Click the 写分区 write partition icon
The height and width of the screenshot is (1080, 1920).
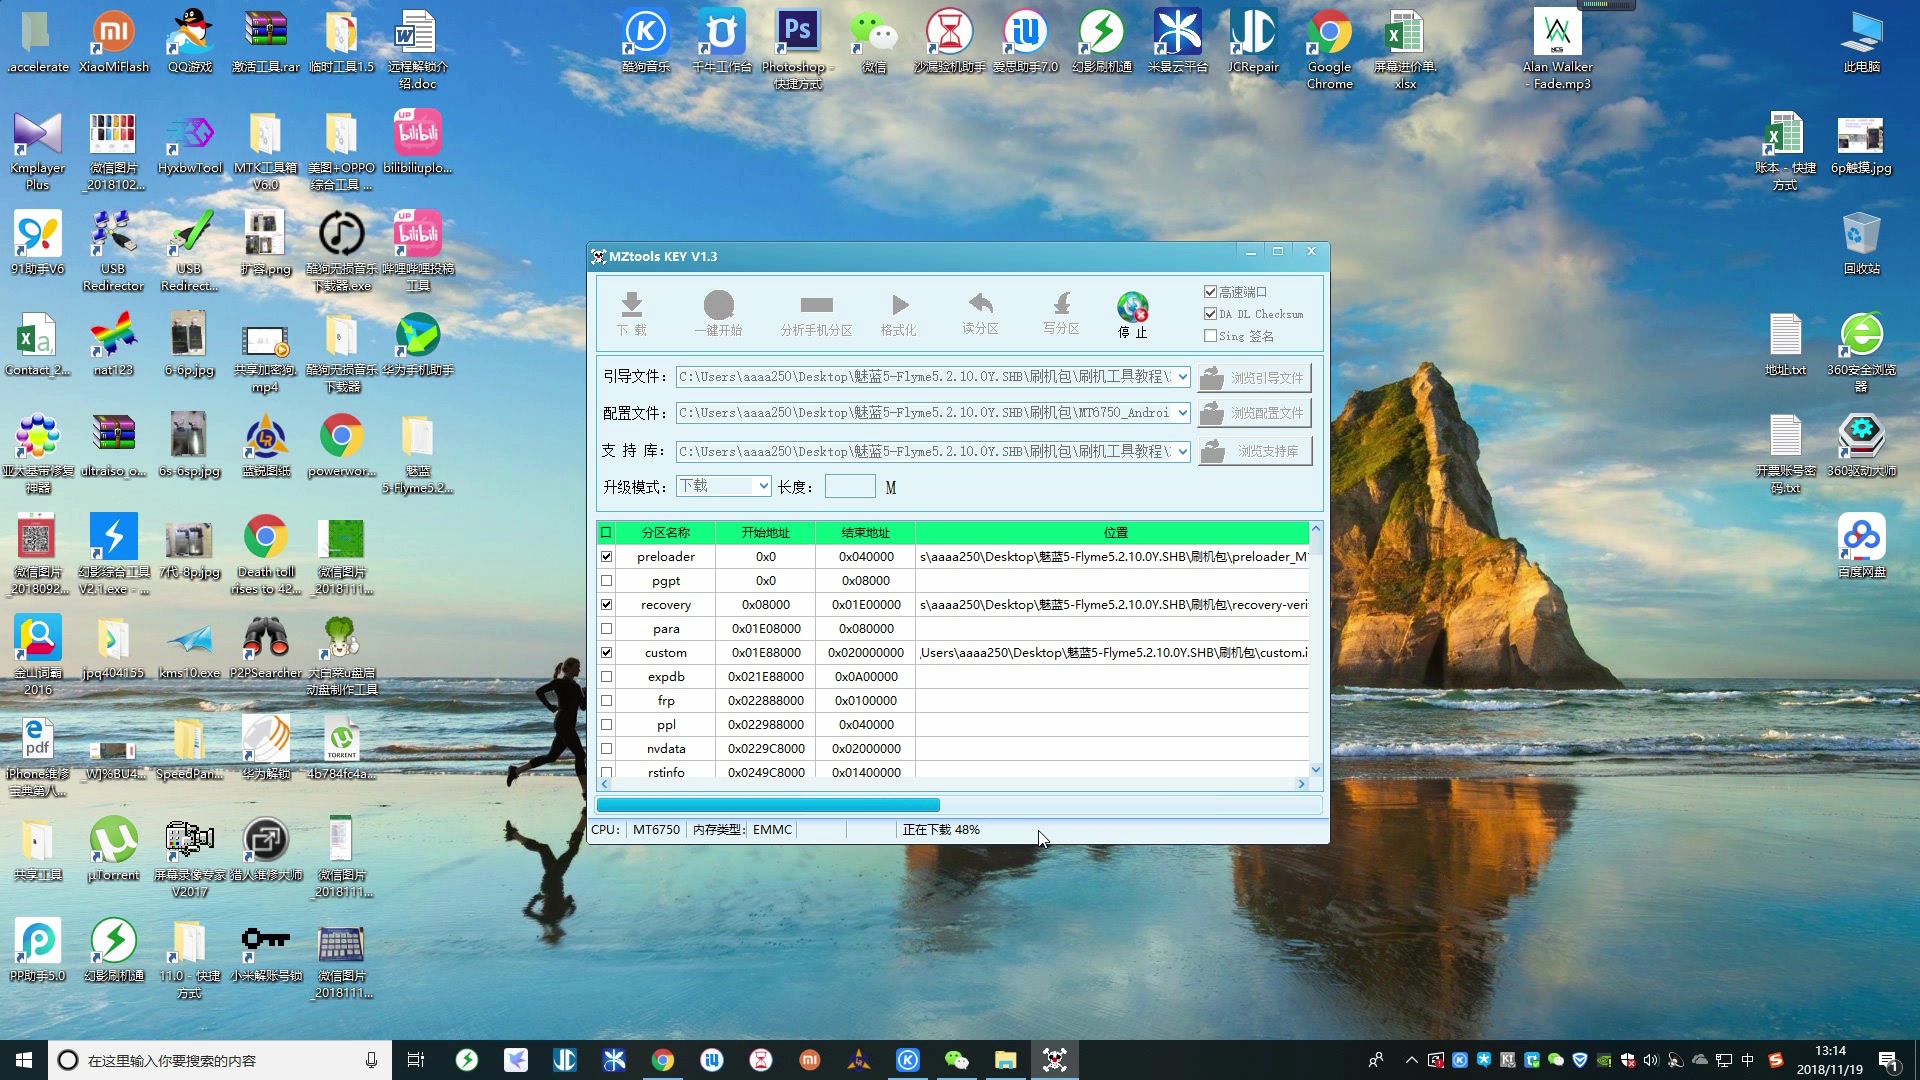tap(1061, 313)
